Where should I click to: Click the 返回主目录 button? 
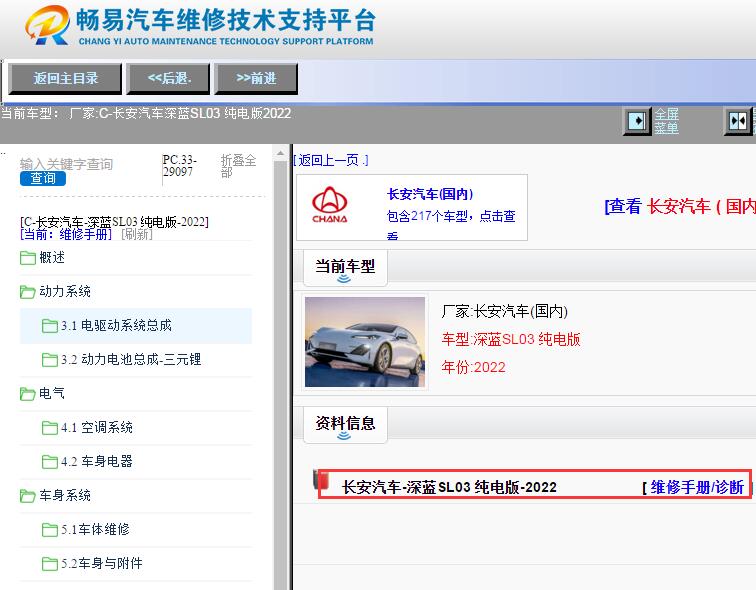tap(65, 78)
